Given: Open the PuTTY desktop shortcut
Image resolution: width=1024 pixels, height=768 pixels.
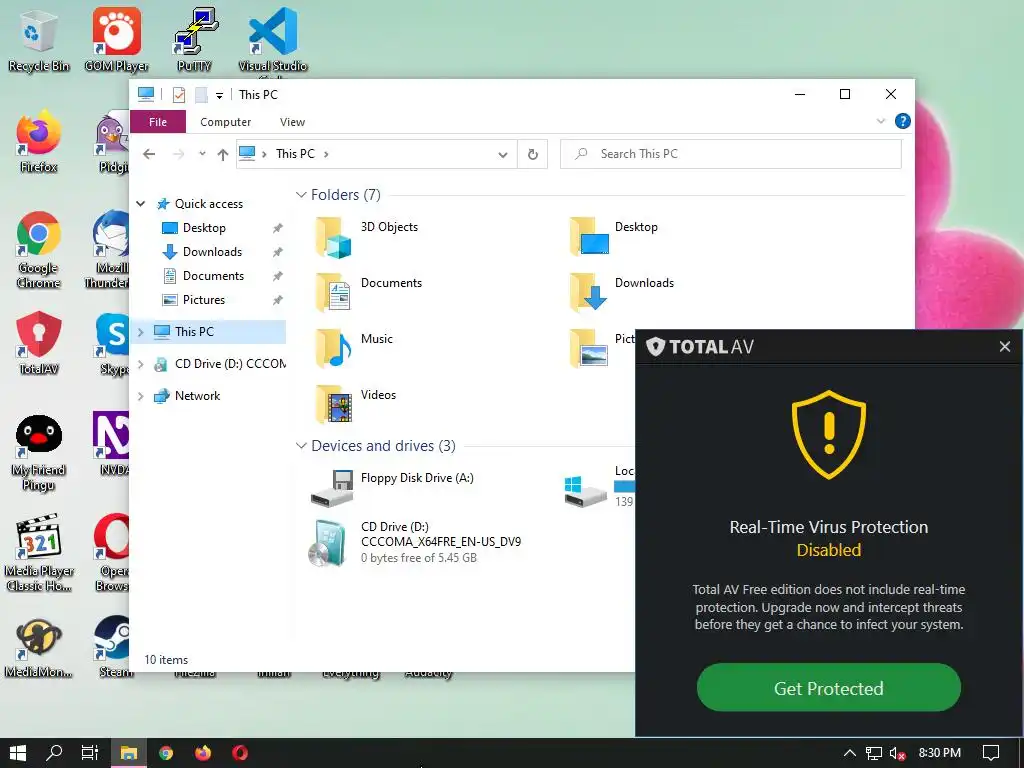Looking at the screenshot, I should (194, 39).
